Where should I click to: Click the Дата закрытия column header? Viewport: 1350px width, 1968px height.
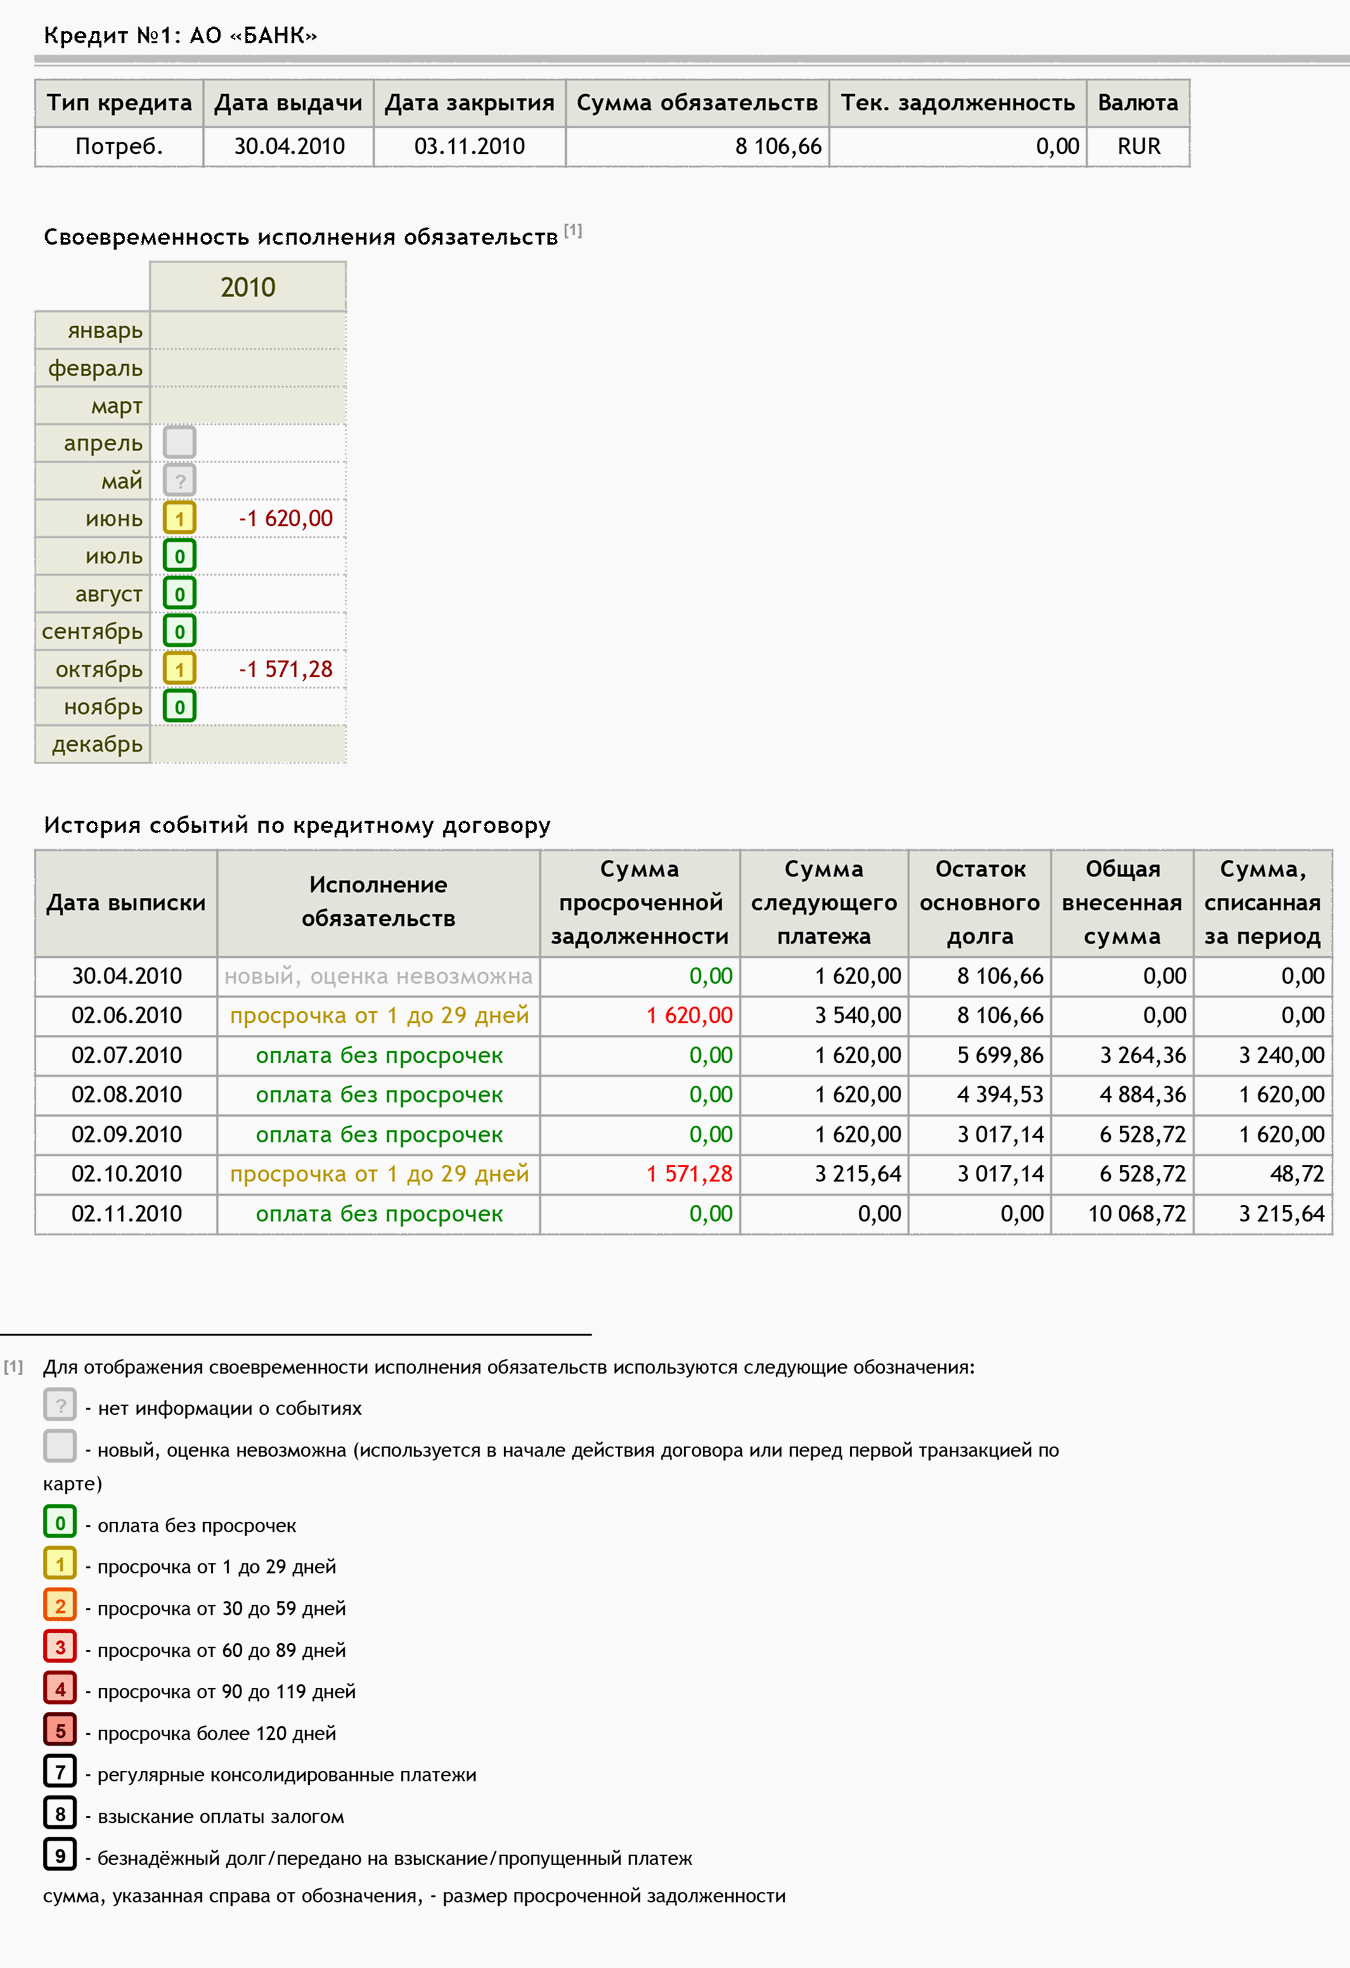(x=470, y=103)
